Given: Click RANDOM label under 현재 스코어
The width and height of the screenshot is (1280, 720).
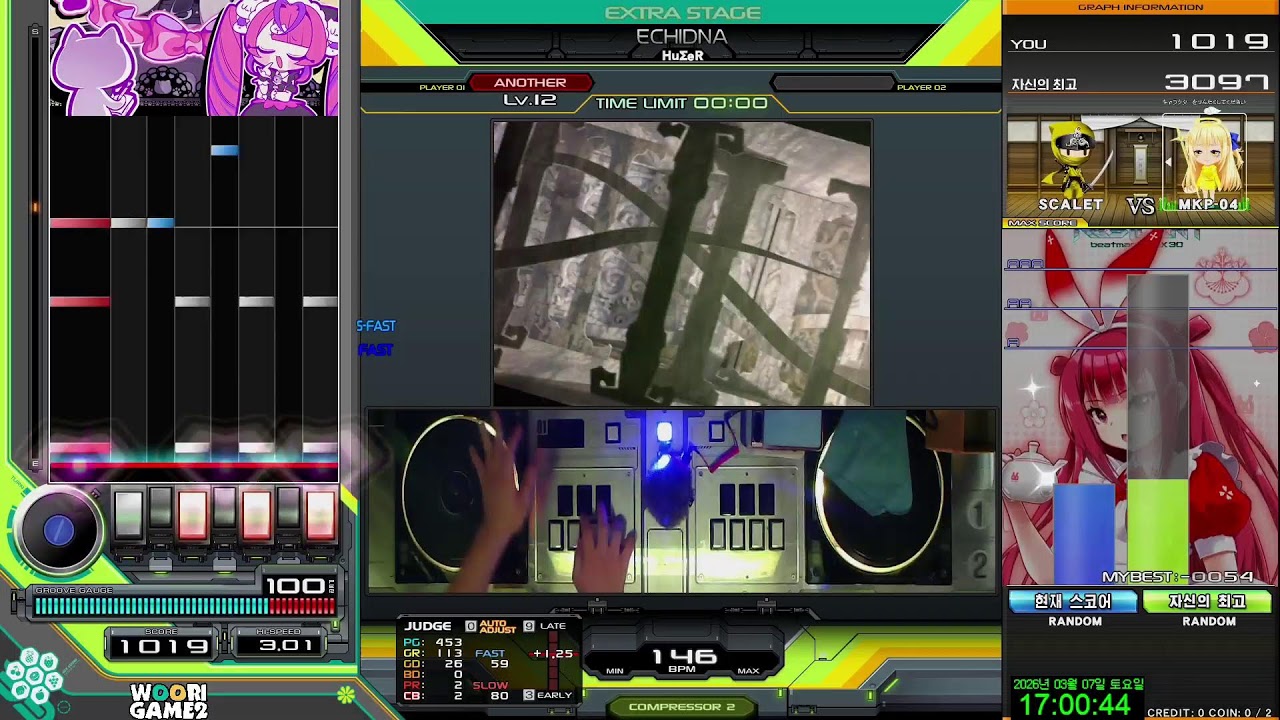Looking at the screenshot, I should [1075, 621].
